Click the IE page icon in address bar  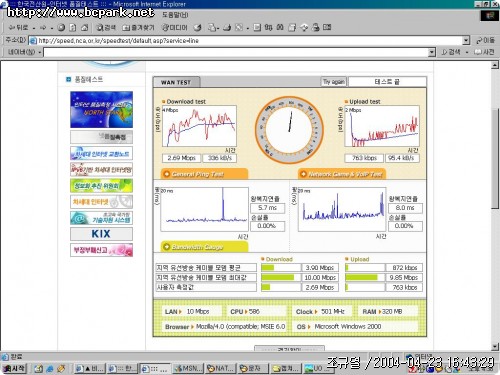pos(33,41)
